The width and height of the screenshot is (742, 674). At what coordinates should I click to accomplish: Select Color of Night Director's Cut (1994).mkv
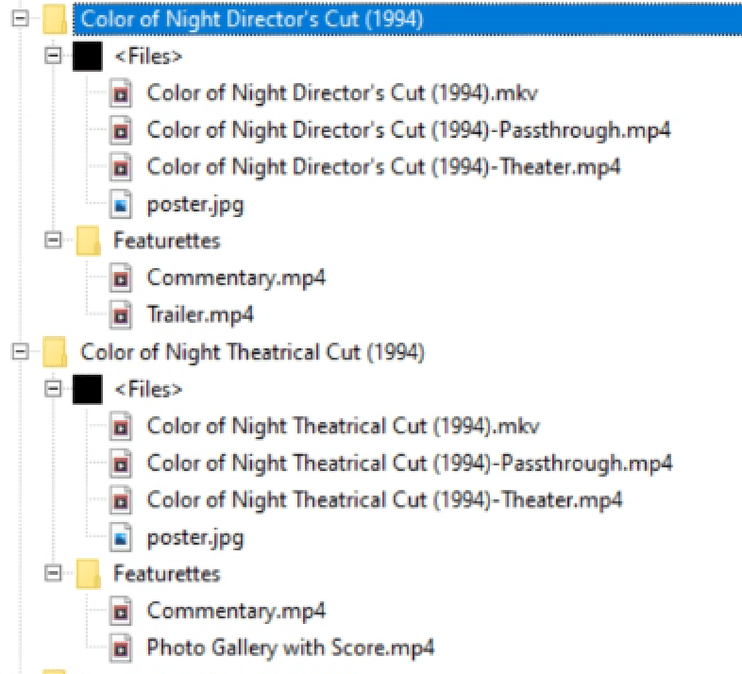342,93
